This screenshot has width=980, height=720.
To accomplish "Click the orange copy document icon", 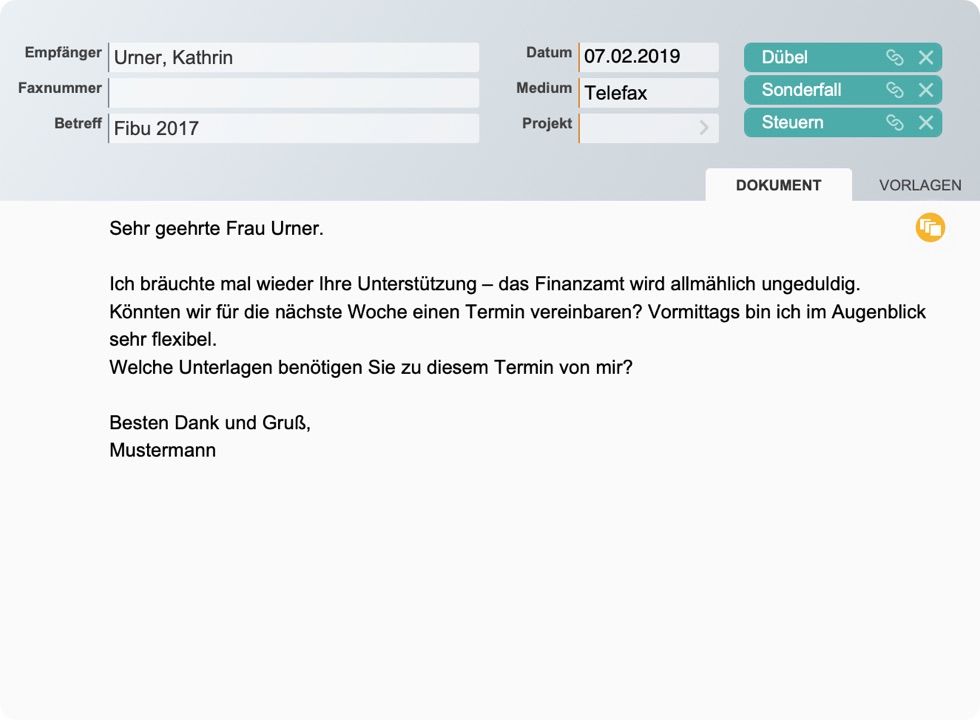I will 930,228.
